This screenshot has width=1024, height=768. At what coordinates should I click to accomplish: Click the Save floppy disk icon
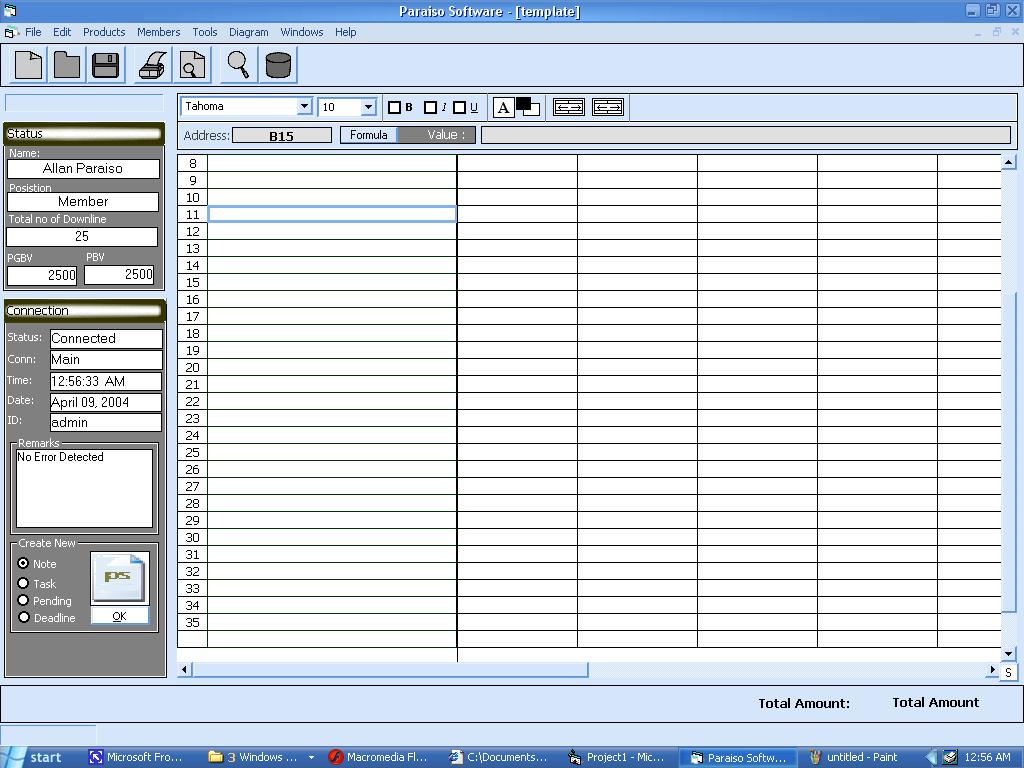[105, 65]
